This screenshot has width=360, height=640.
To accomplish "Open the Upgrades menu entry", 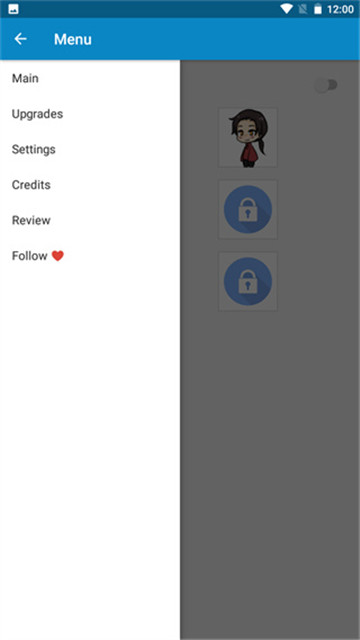I will [90, 114].
